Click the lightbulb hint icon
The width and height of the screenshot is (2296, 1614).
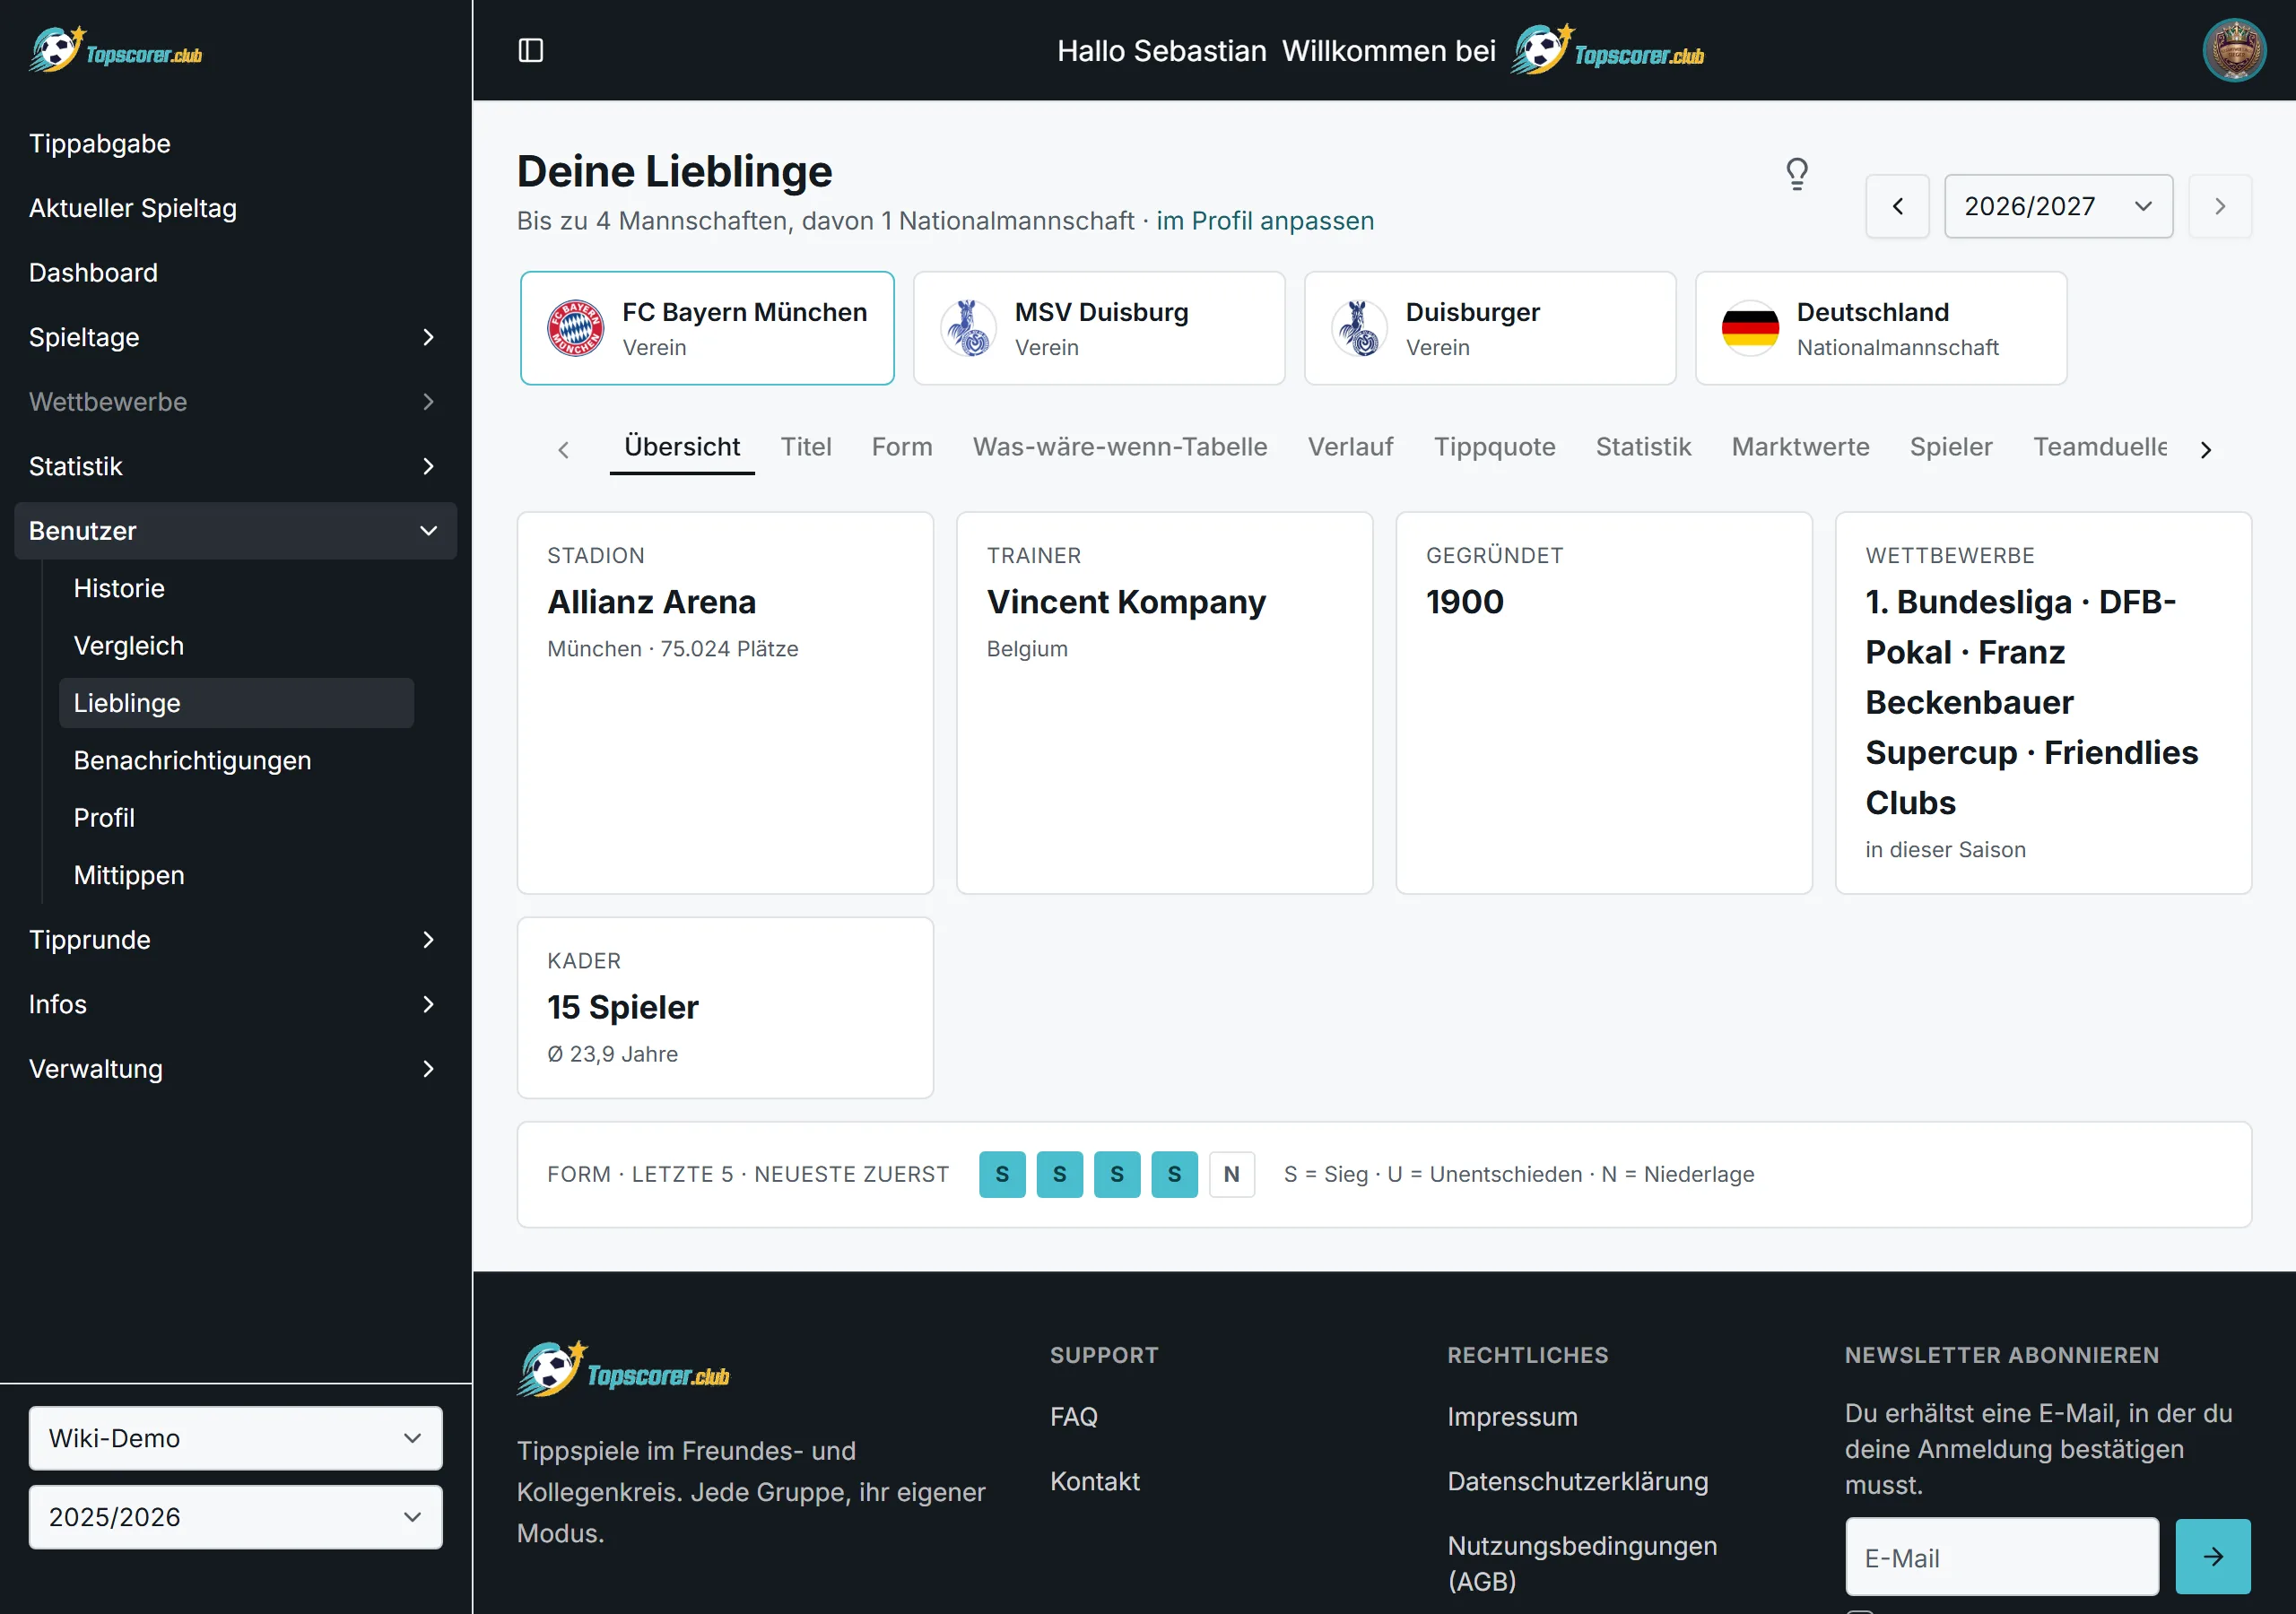point(1797,174)
